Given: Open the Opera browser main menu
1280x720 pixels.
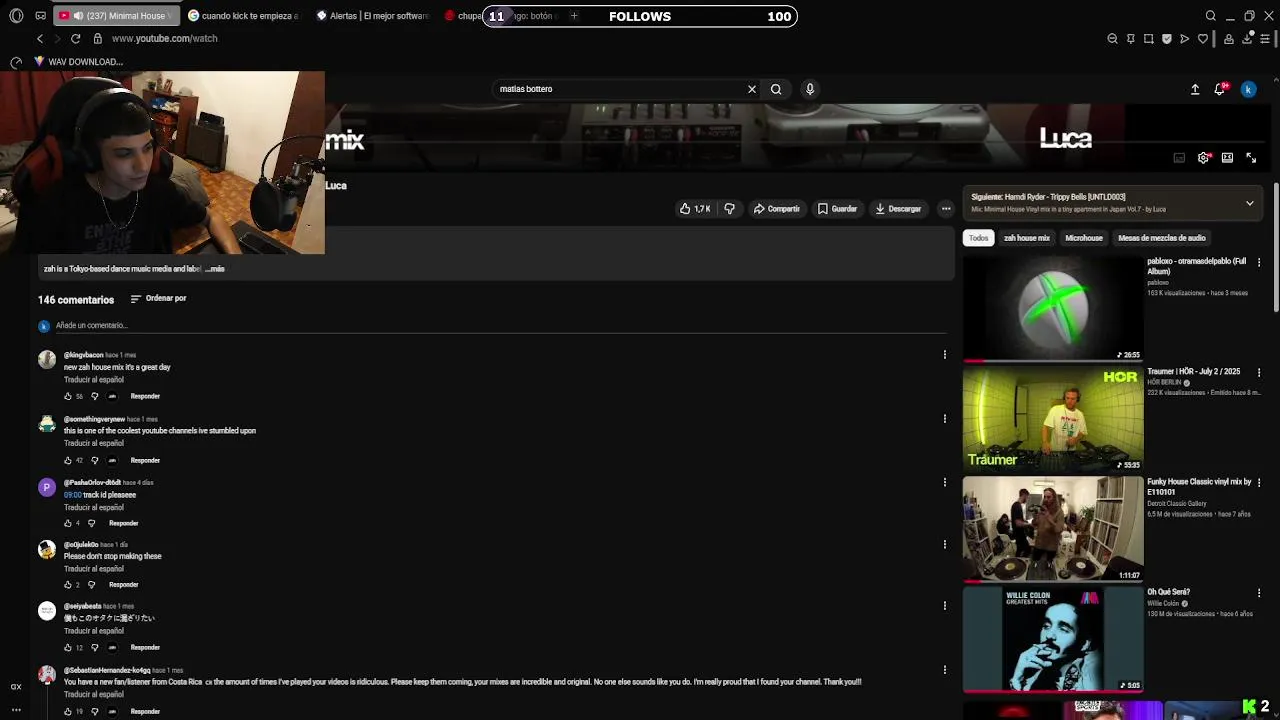Looking at the screenshot, I should click(16, 16).
